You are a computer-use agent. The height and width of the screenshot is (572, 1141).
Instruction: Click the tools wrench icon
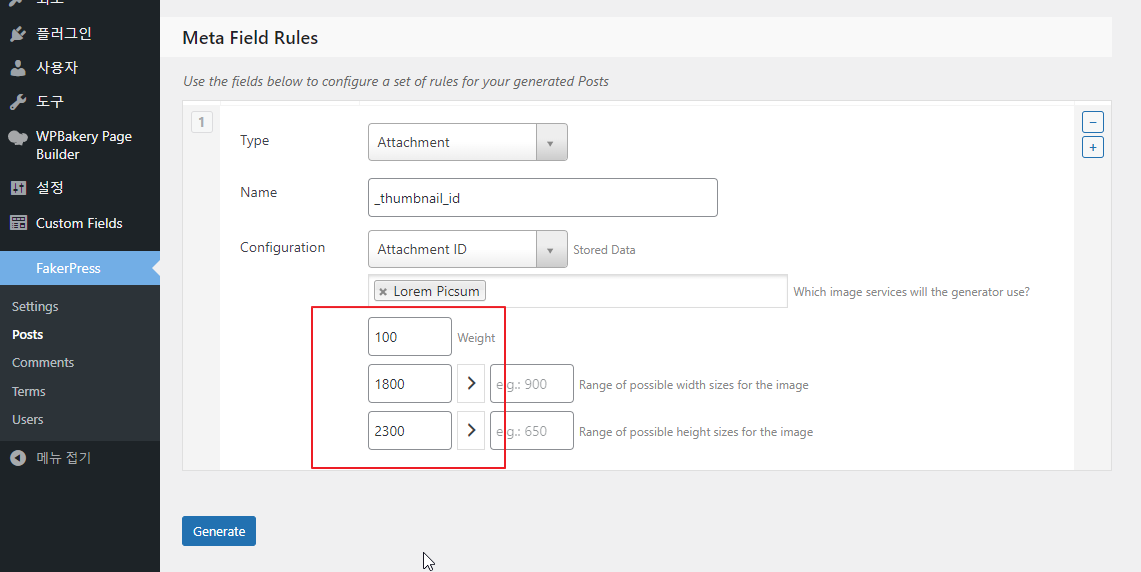tap(18, 102)
